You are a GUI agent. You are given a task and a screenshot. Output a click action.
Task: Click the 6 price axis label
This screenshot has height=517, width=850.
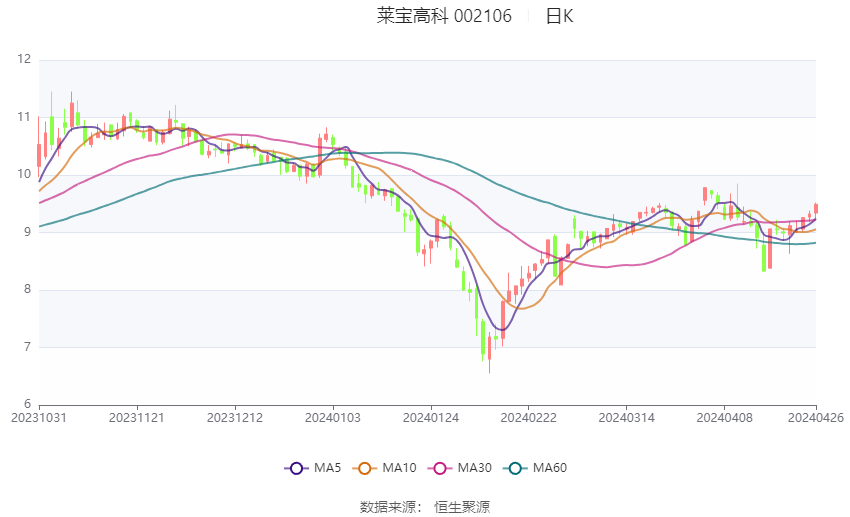coord(27,404)
